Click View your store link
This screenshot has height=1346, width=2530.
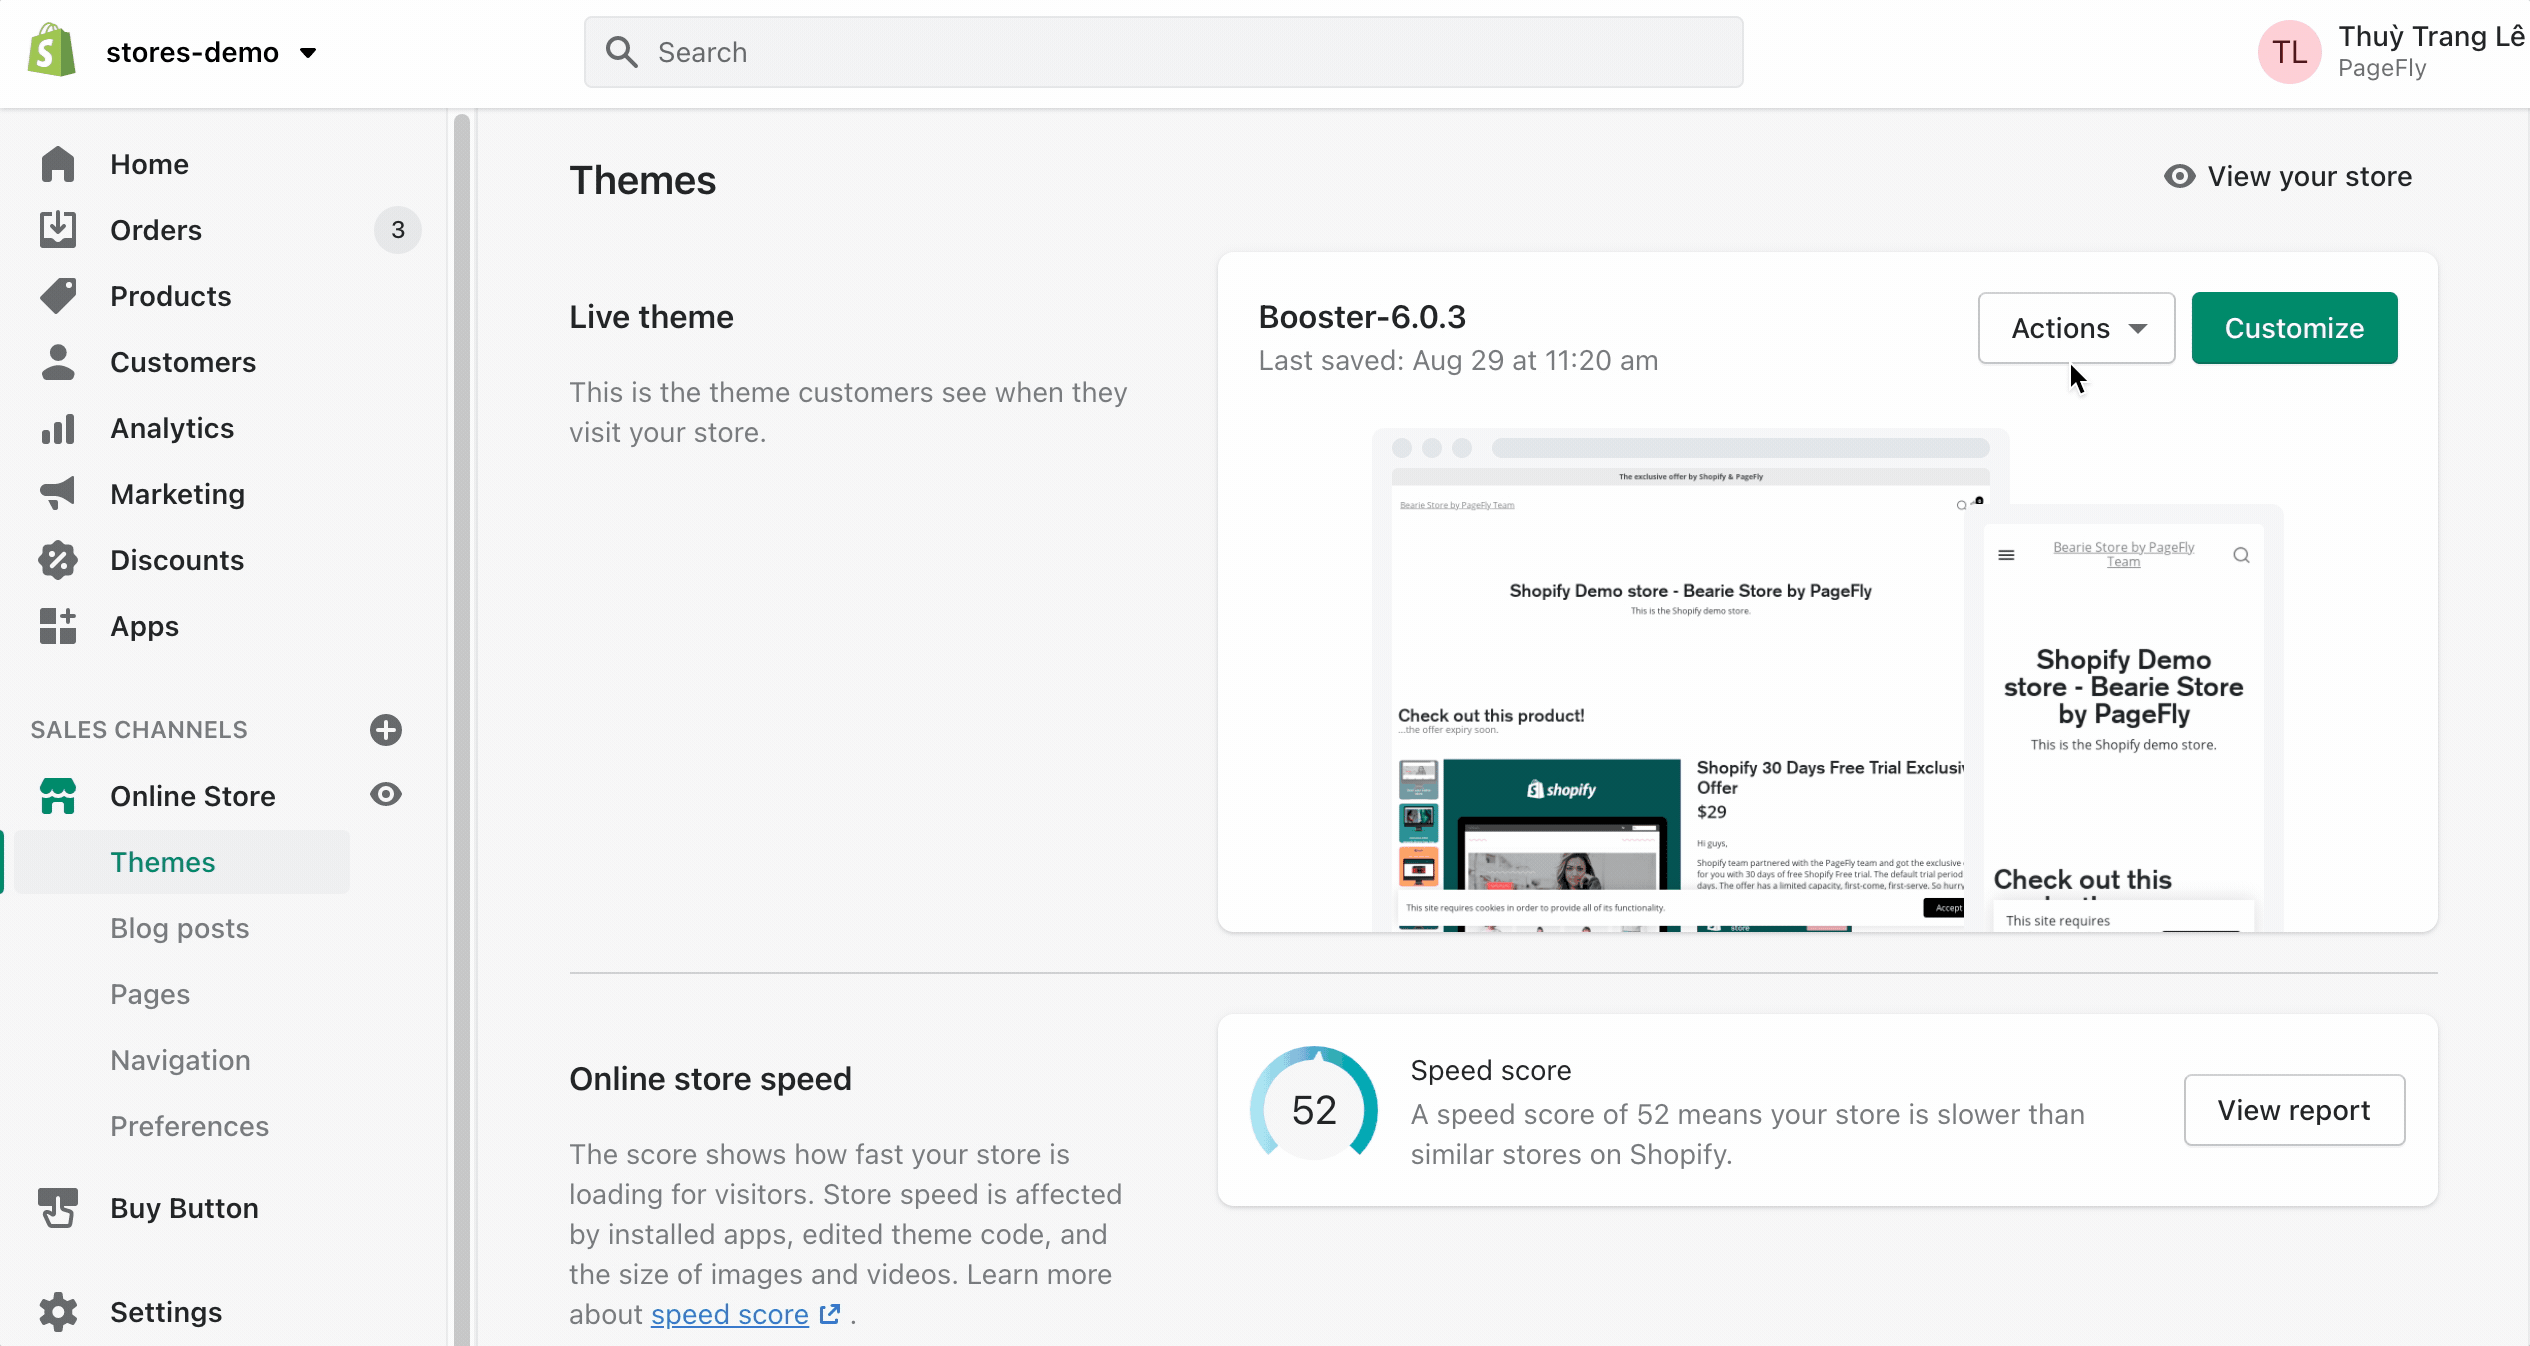point(2310,176)
